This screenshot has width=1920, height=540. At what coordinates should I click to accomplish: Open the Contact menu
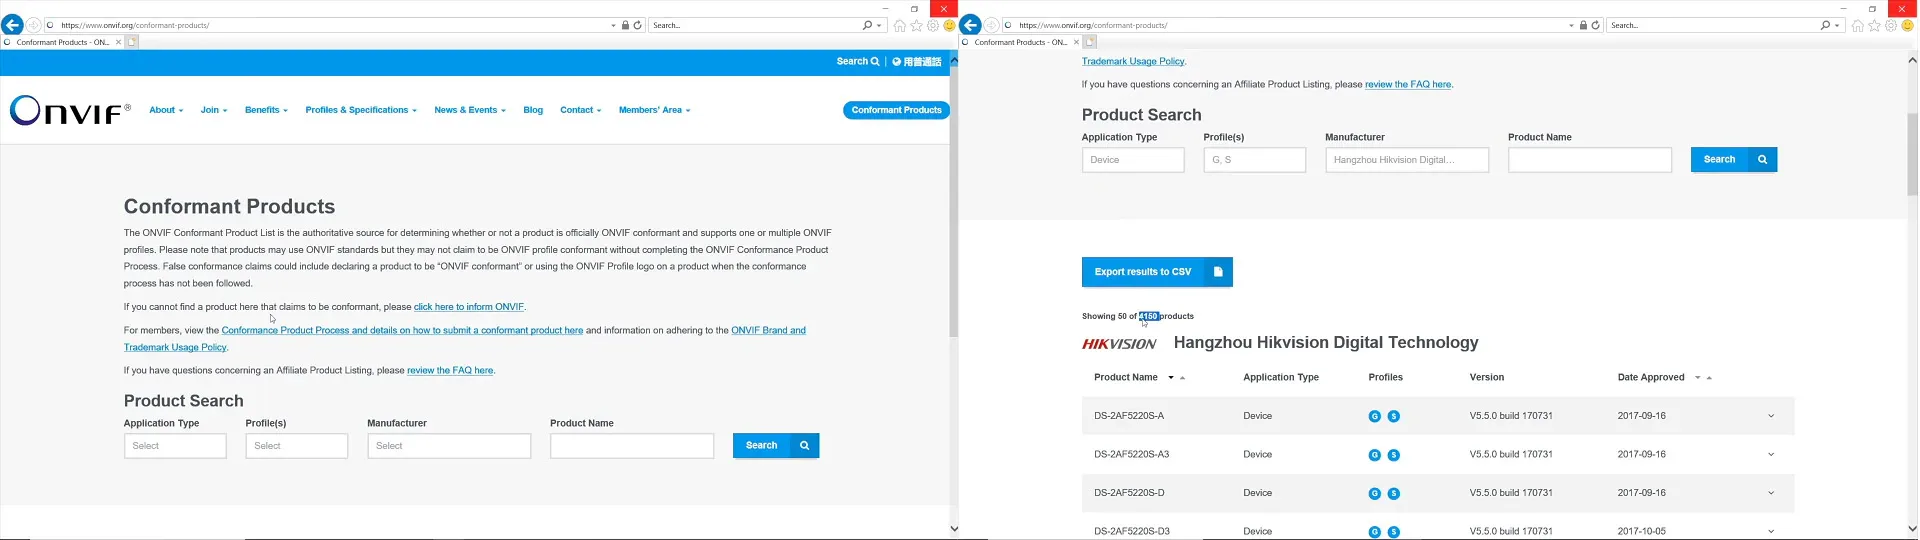click(x=581, y=110)
